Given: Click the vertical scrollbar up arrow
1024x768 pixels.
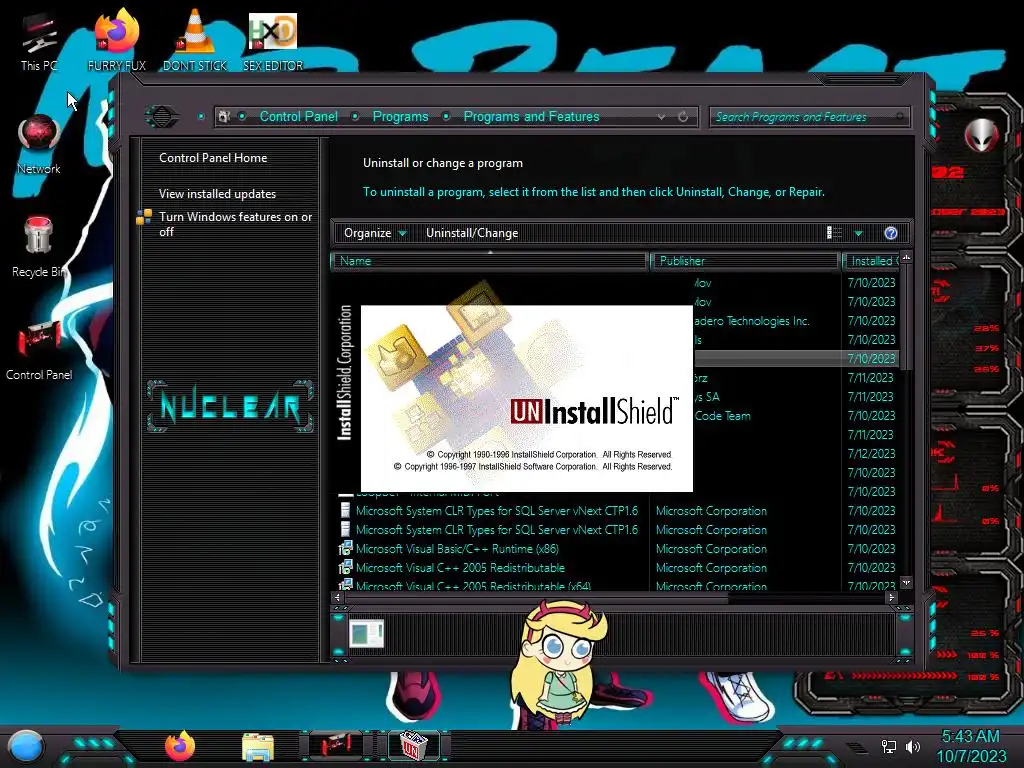Looking at the screenshot, I should pyautogui.click(x=906, y=259).
